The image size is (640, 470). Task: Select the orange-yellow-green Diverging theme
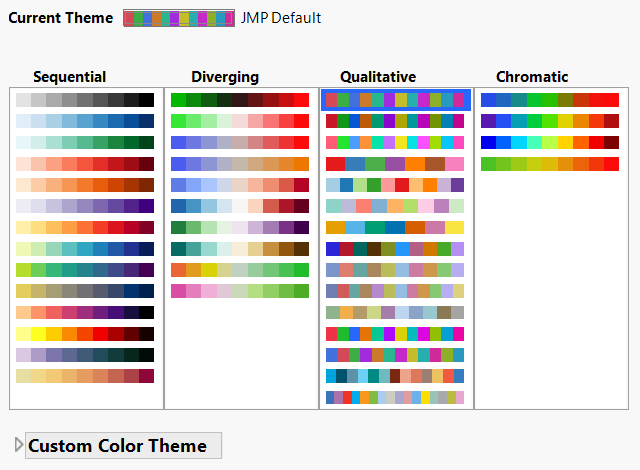pyautogui.click(x=240, y=270)
